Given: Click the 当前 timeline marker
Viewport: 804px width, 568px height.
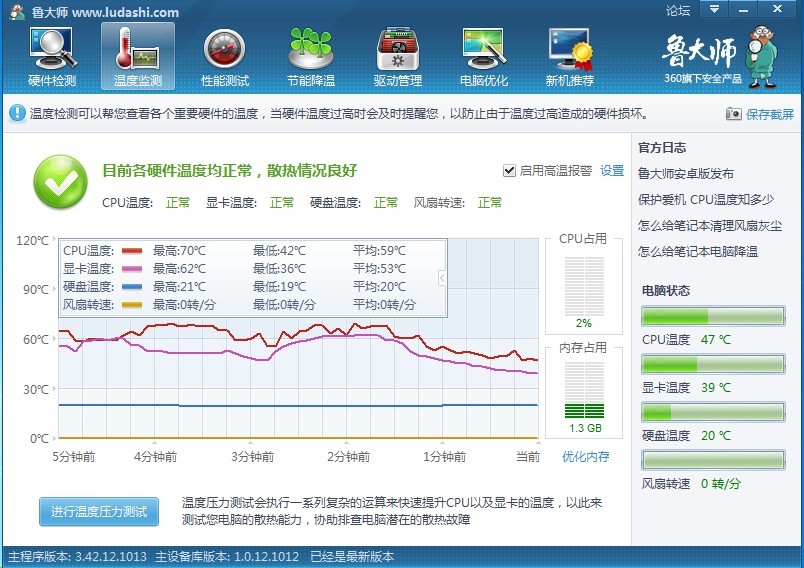Looking at the screenshot, I should (x=528, y=456).
